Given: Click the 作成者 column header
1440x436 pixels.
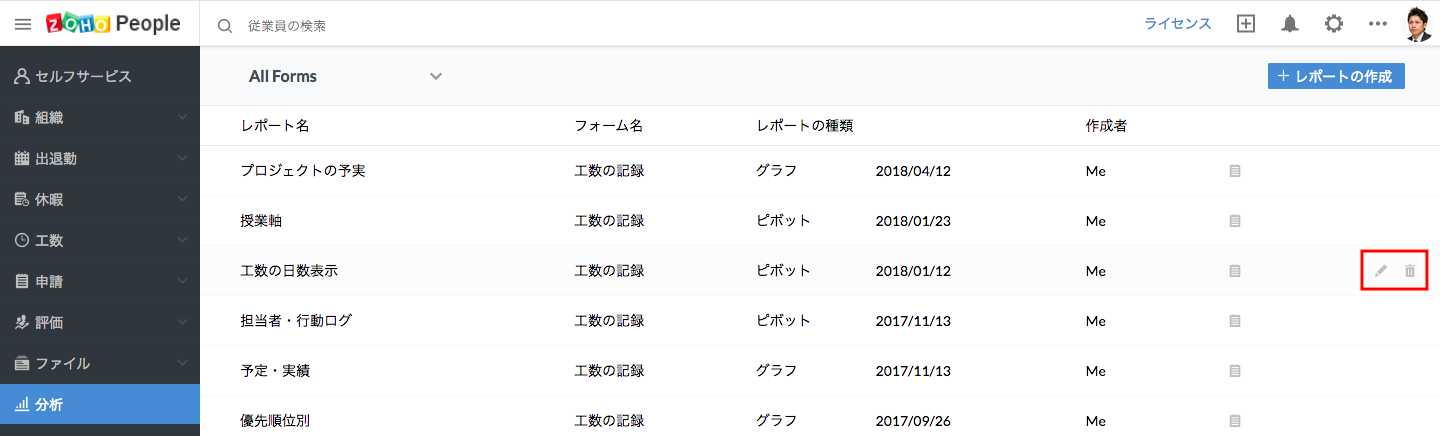Looking at the screenshot, I should [1107, 126].
